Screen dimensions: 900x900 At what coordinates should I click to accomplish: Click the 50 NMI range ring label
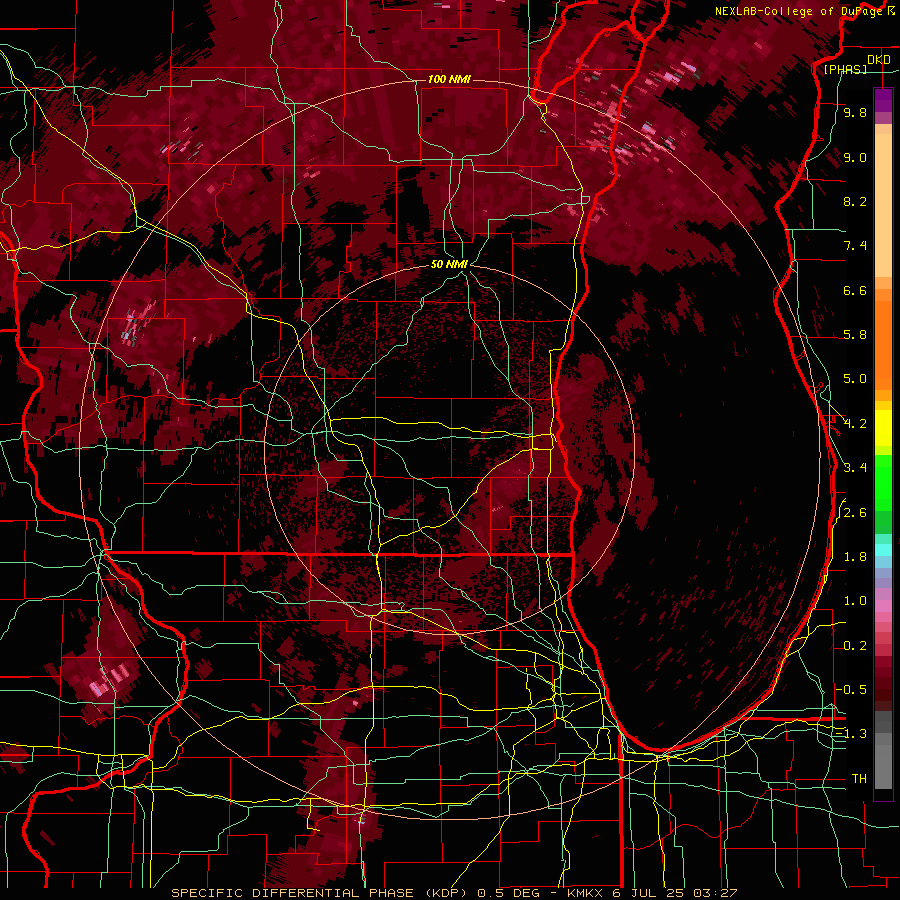point(449,264)
